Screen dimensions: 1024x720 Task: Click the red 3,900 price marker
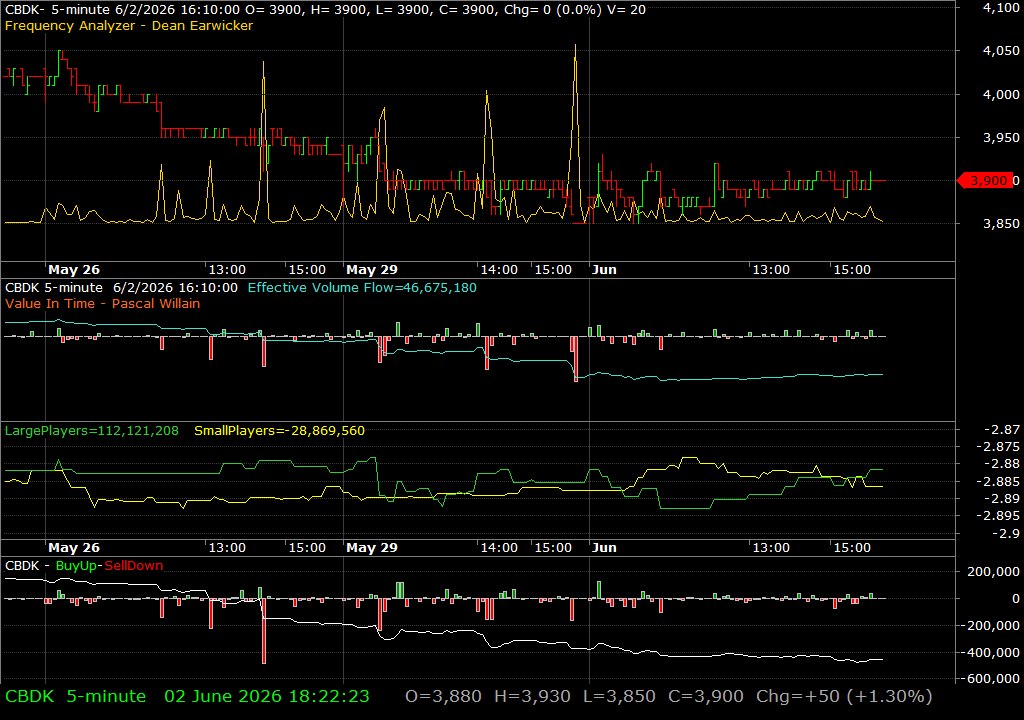click(x=987, y=180)
